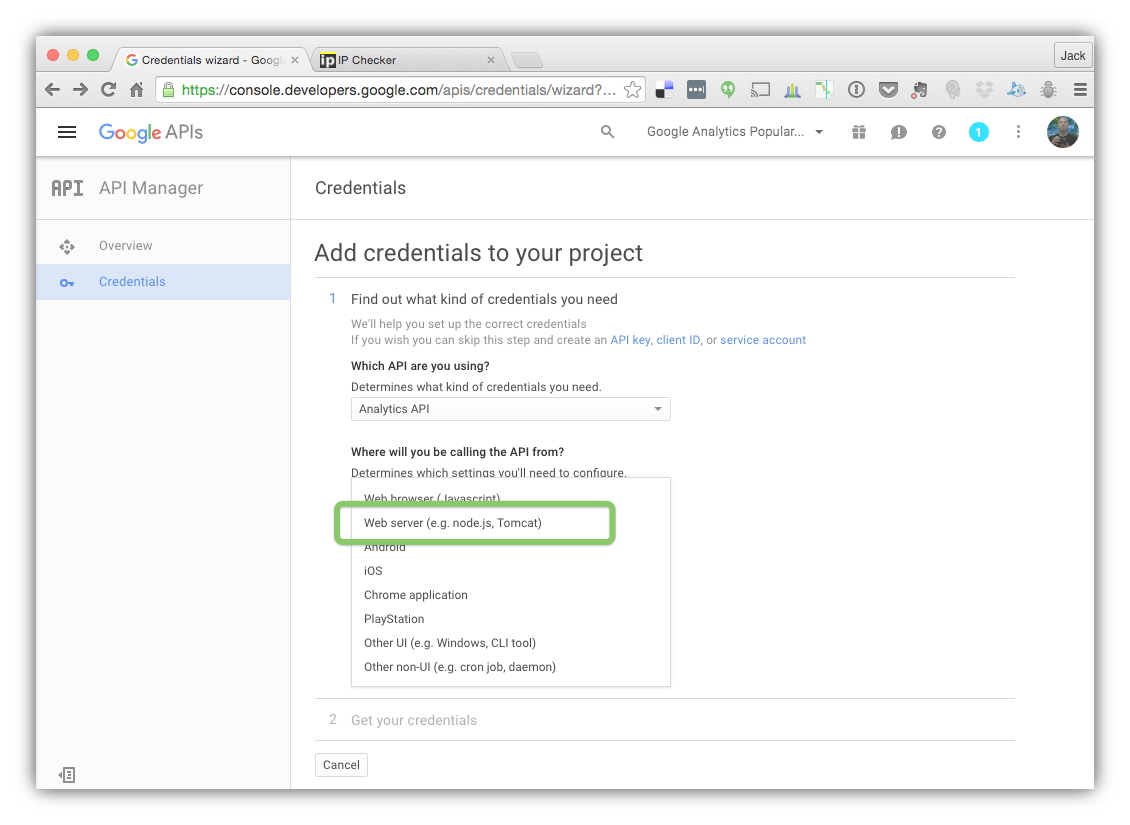Click the user profile avatar
This screenshot has width=1130, height=825.
point(1062,132)
